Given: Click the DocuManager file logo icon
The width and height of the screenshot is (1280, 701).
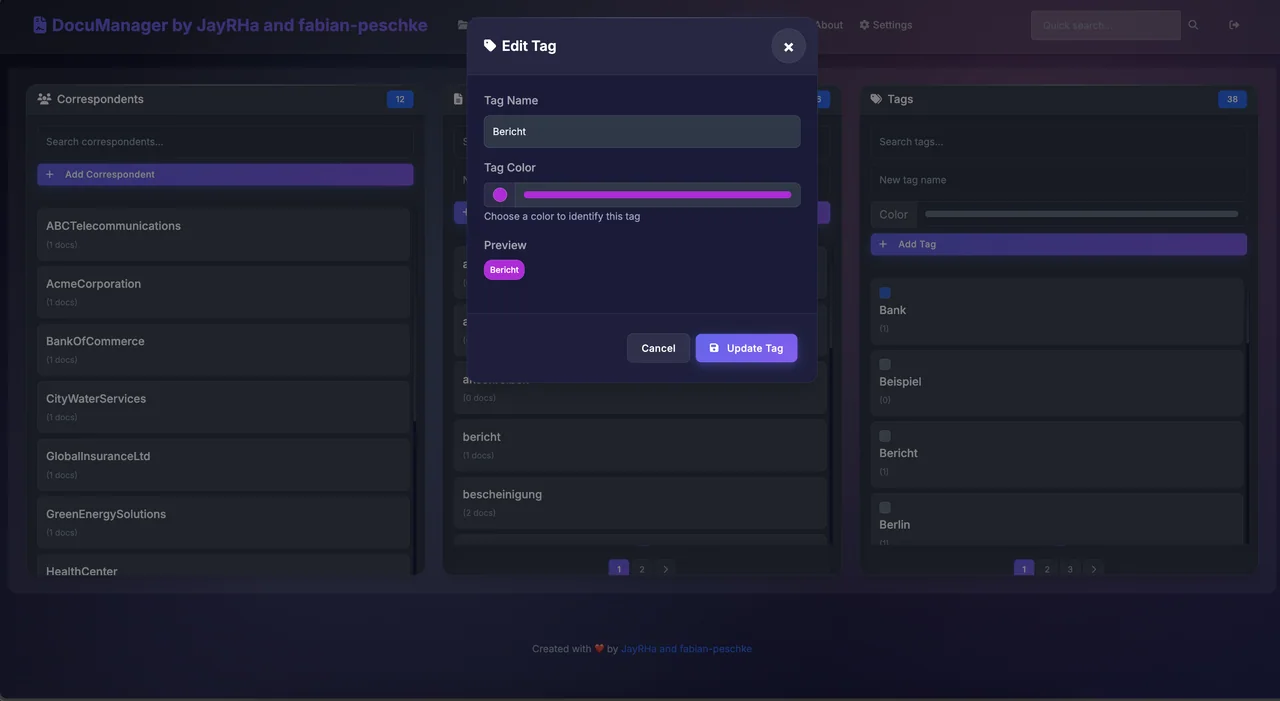Looking at the screenshot, I should pyautogui.click(x=40, y=25).
